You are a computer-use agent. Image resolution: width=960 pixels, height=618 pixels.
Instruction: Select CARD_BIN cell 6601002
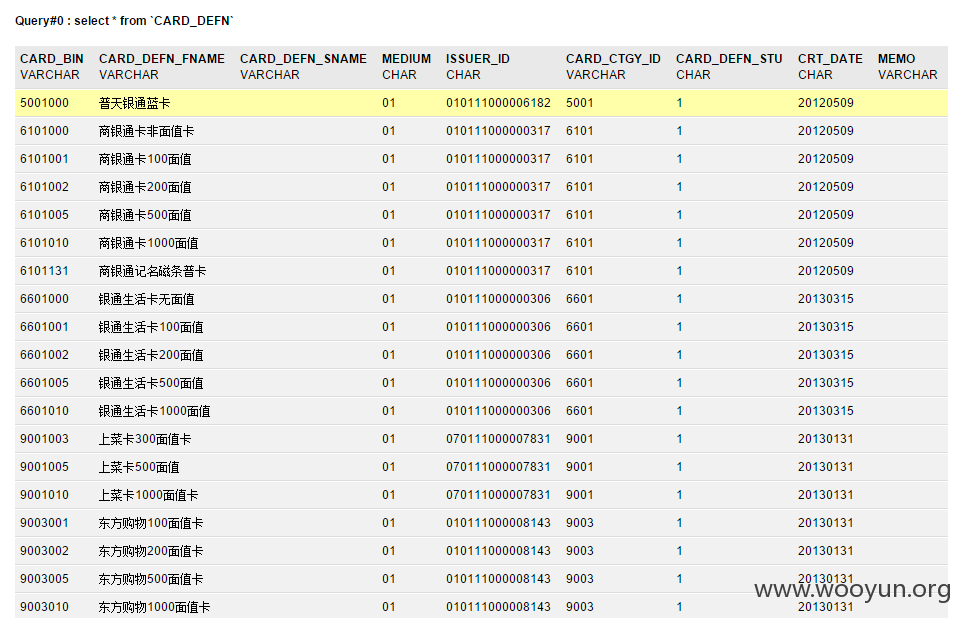coord(44,355)
